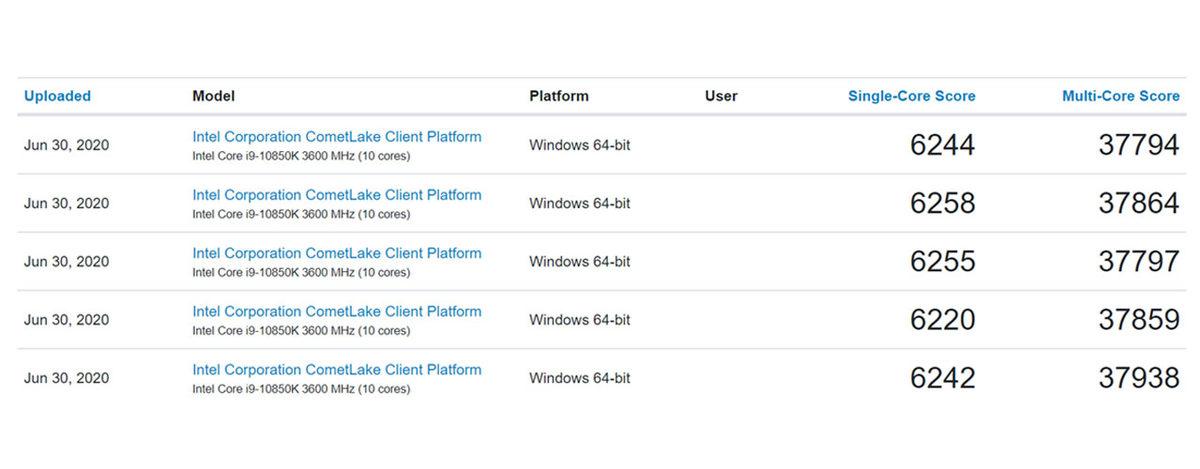Click the User column header

[721, 96]
